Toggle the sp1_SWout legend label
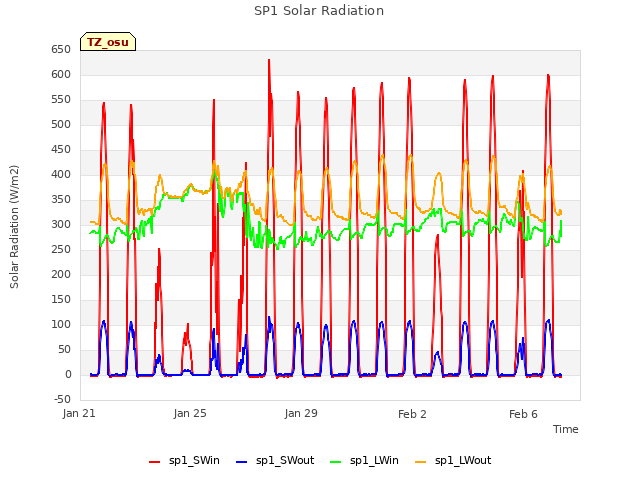Image resolution: width=640 pixels, height=480 pixels. click(x=285, y=460)
